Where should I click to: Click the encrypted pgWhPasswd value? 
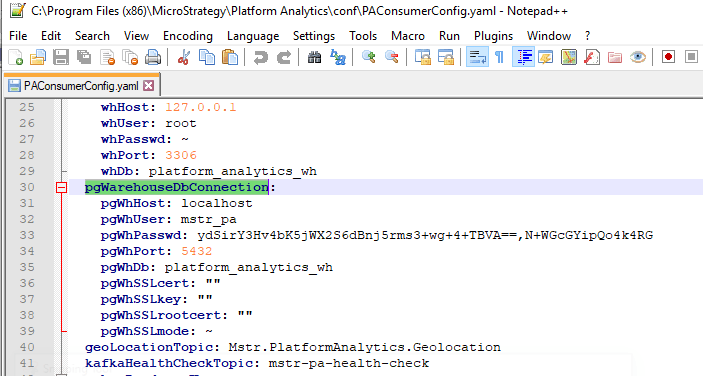point(425,235)
